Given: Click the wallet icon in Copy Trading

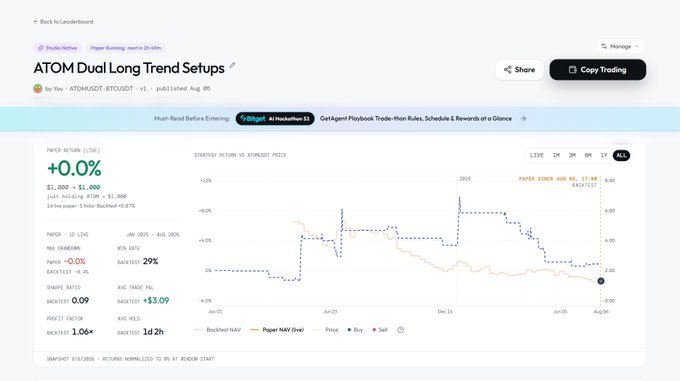Looking at the screenshot, I should (x=572, y=70).
